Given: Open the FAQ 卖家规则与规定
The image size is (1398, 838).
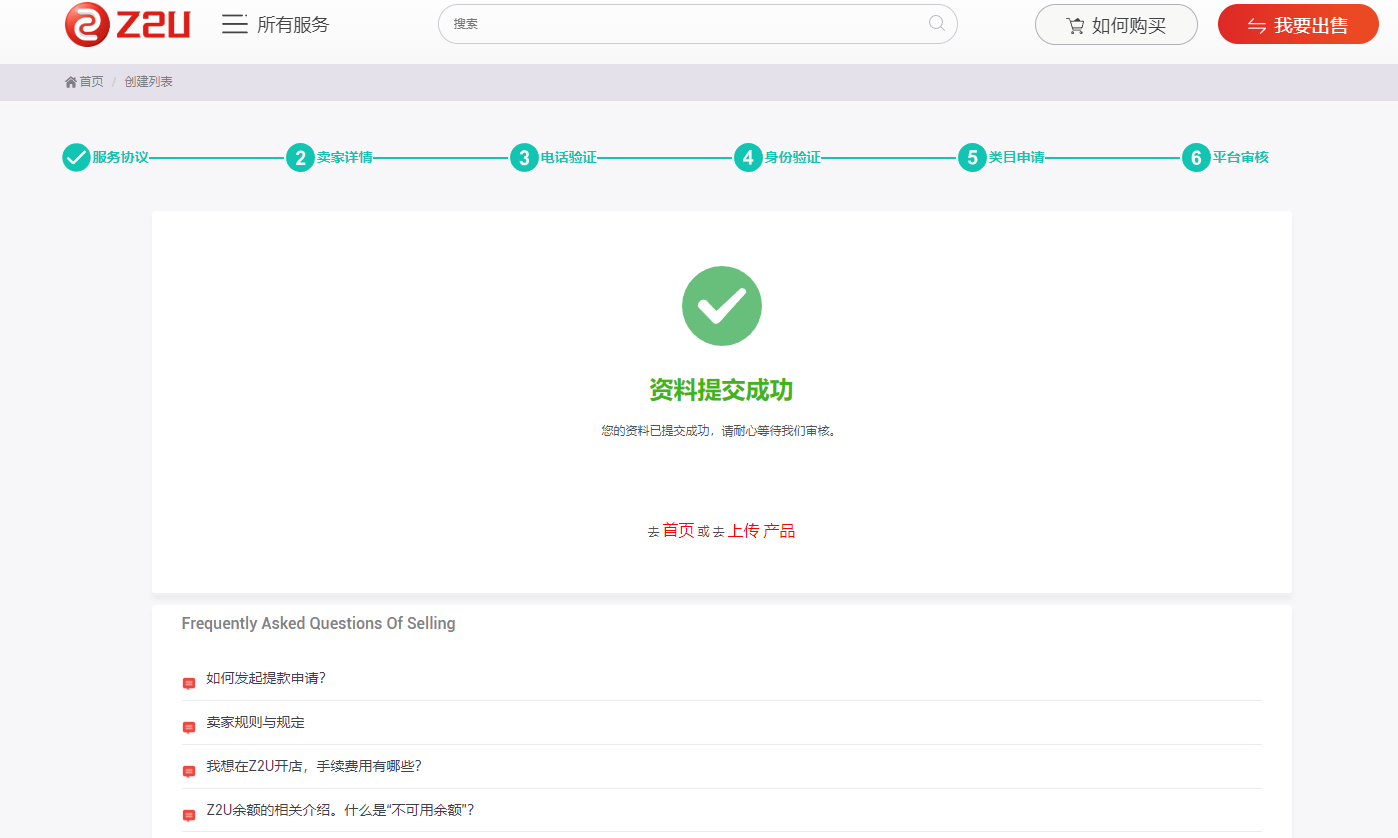Looking at the screenshot, I should point(255,722).
